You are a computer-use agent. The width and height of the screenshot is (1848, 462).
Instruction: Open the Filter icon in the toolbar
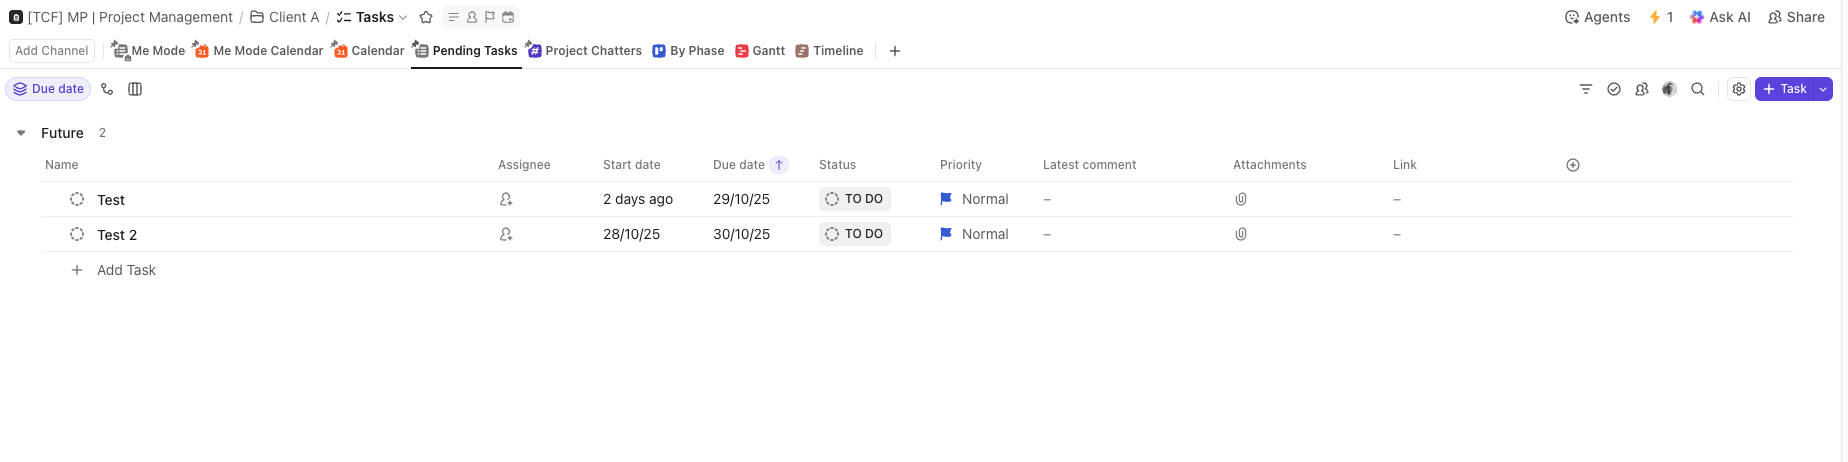(x=1585, y=89)
